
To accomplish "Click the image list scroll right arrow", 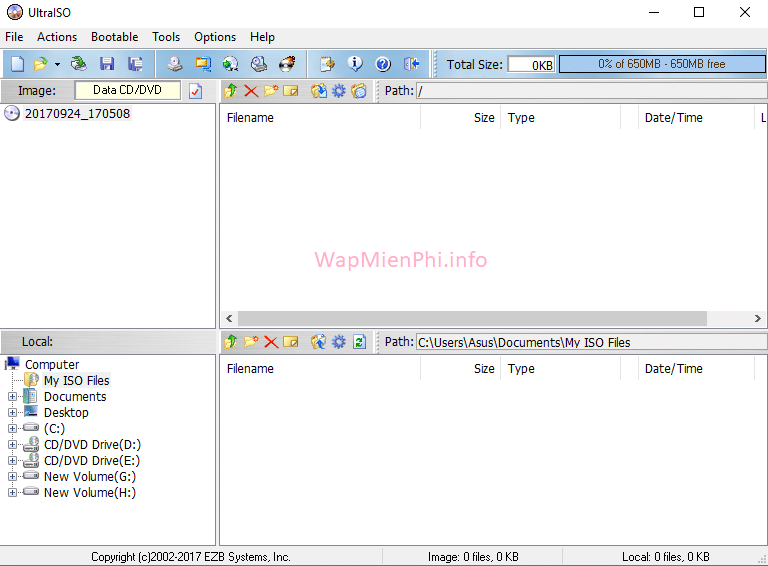I will click(x=758, y=318).
